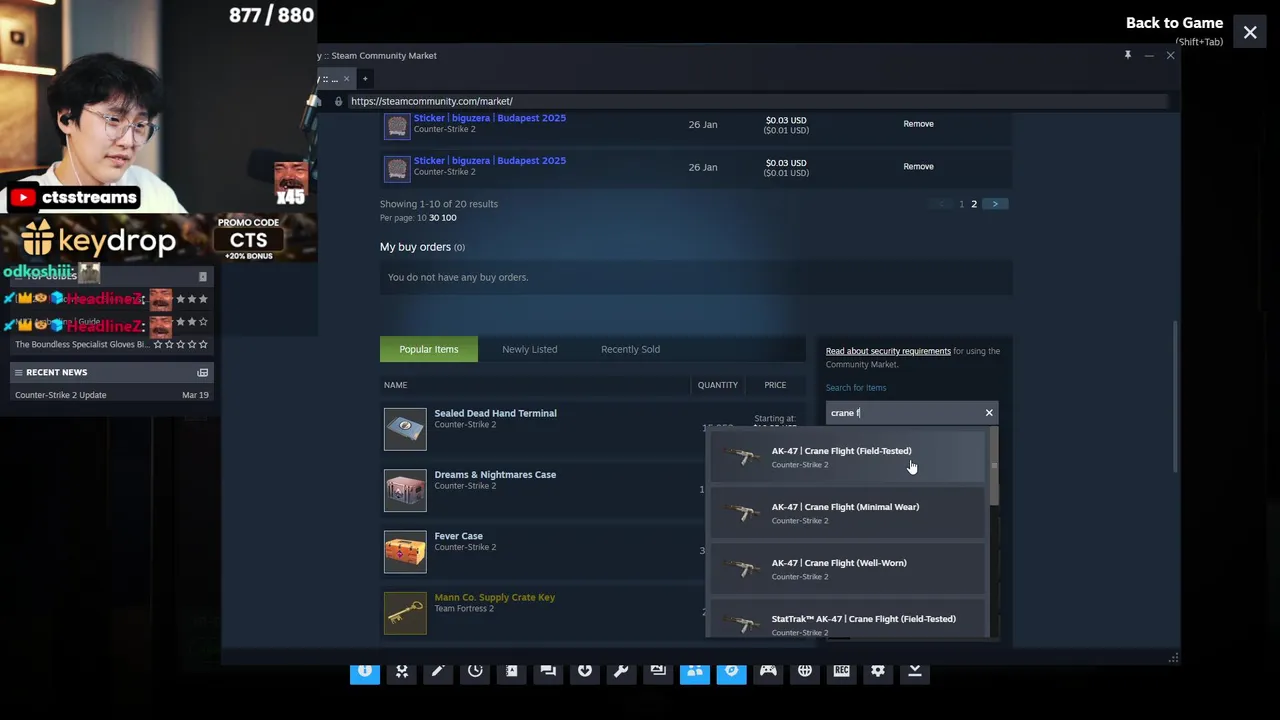The height and width of the screenshot is (720, 1280).
Task: Open the Fever Case listing
Action: tap(458, 536)
